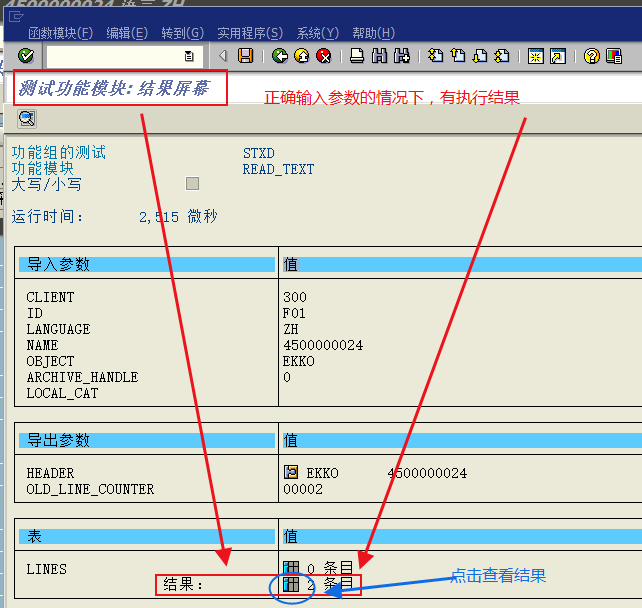This screenshot has height=608, width=642.
Task: Click the Find binoculars icon
Action: pyautogui.click(x=379, y=56)
